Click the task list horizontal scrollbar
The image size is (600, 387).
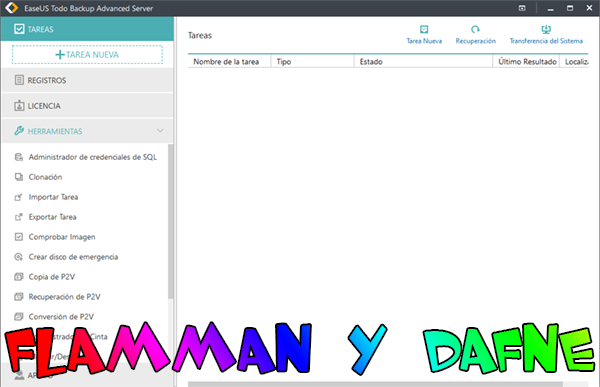coord(375,384)
